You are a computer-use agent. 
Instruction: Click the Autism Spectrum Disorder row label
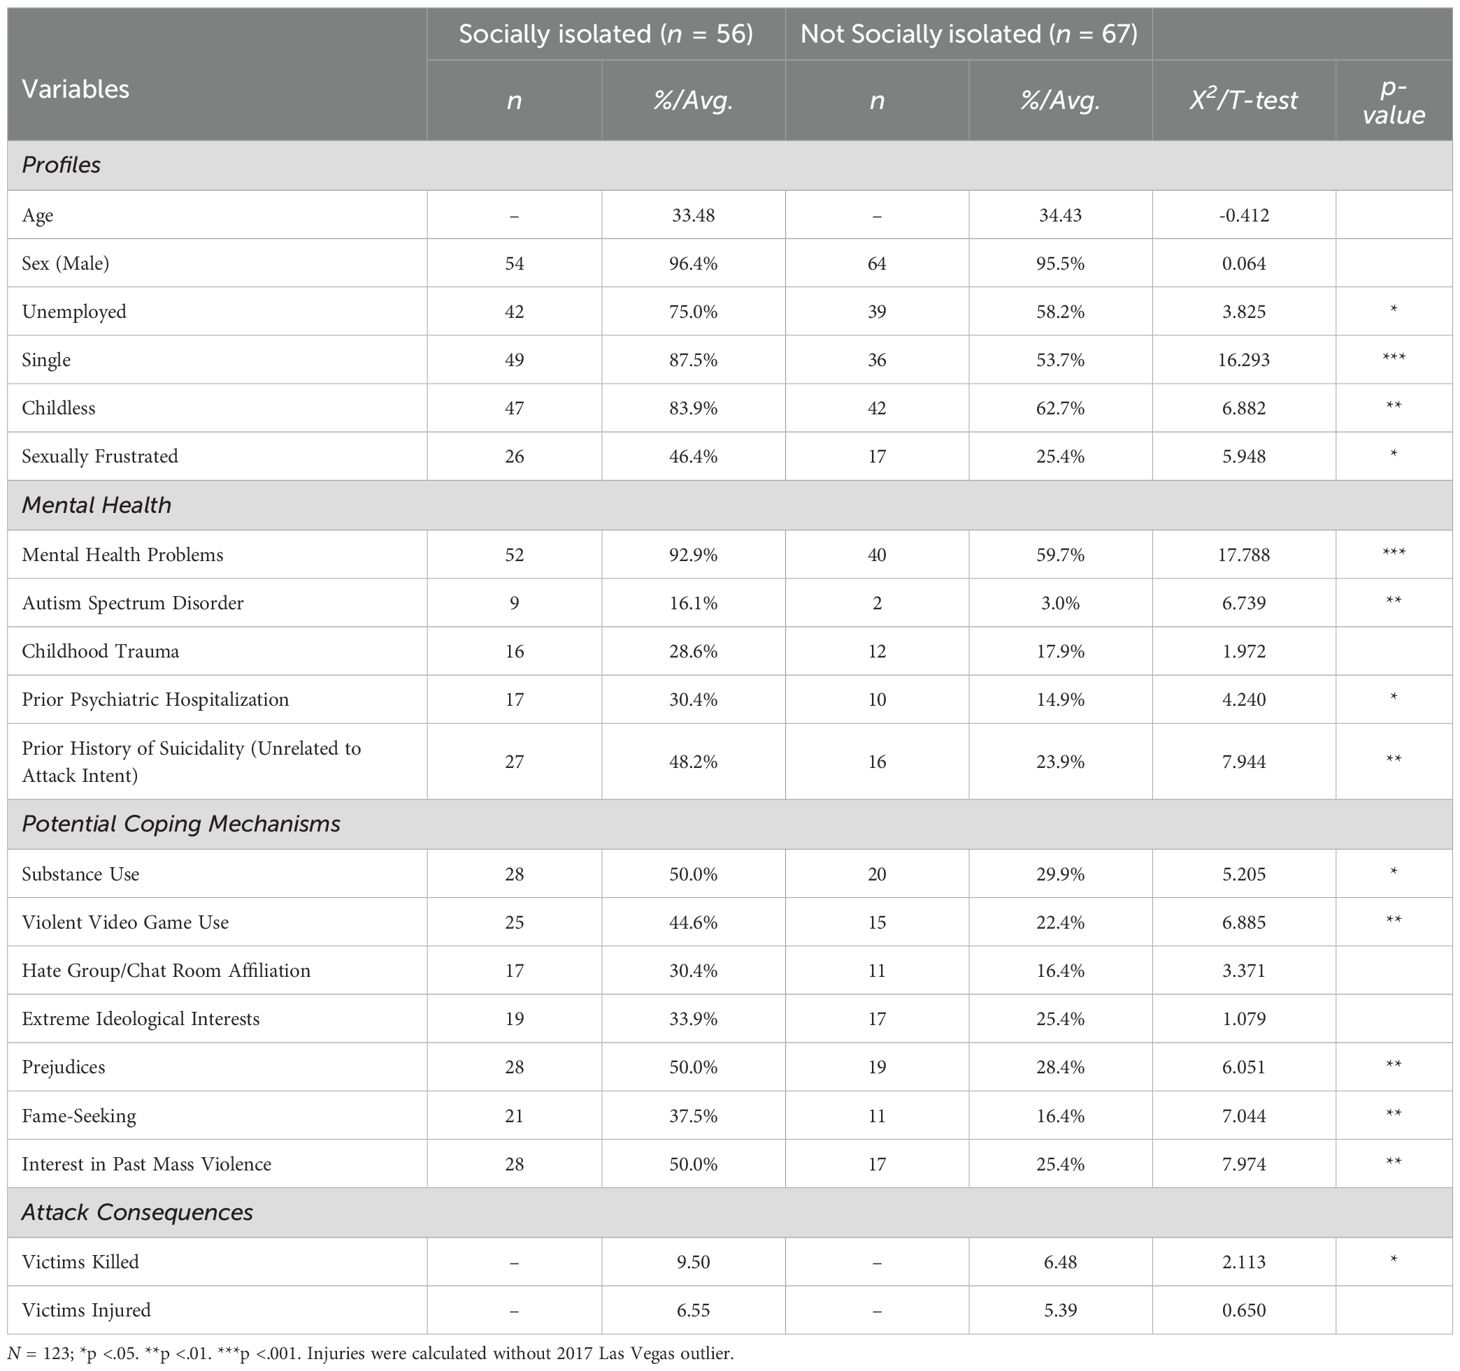[x=133, y=603]
